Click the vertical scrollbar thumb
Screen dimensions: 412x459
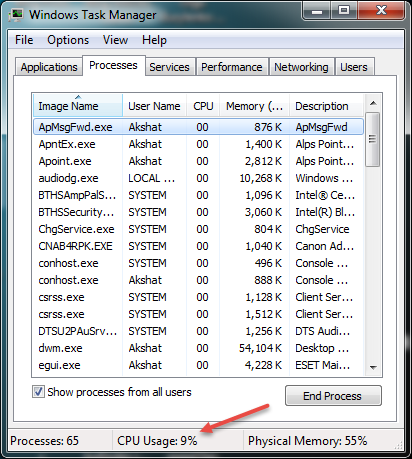tap(373, 139)
